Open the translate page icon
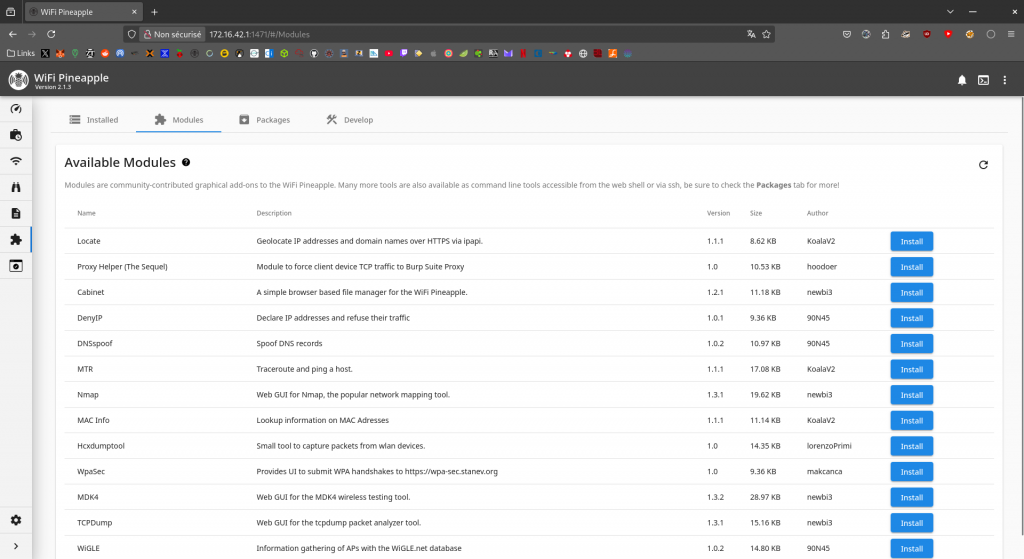Viewport: 1024px width, 559px height. (x=751, y=34)
